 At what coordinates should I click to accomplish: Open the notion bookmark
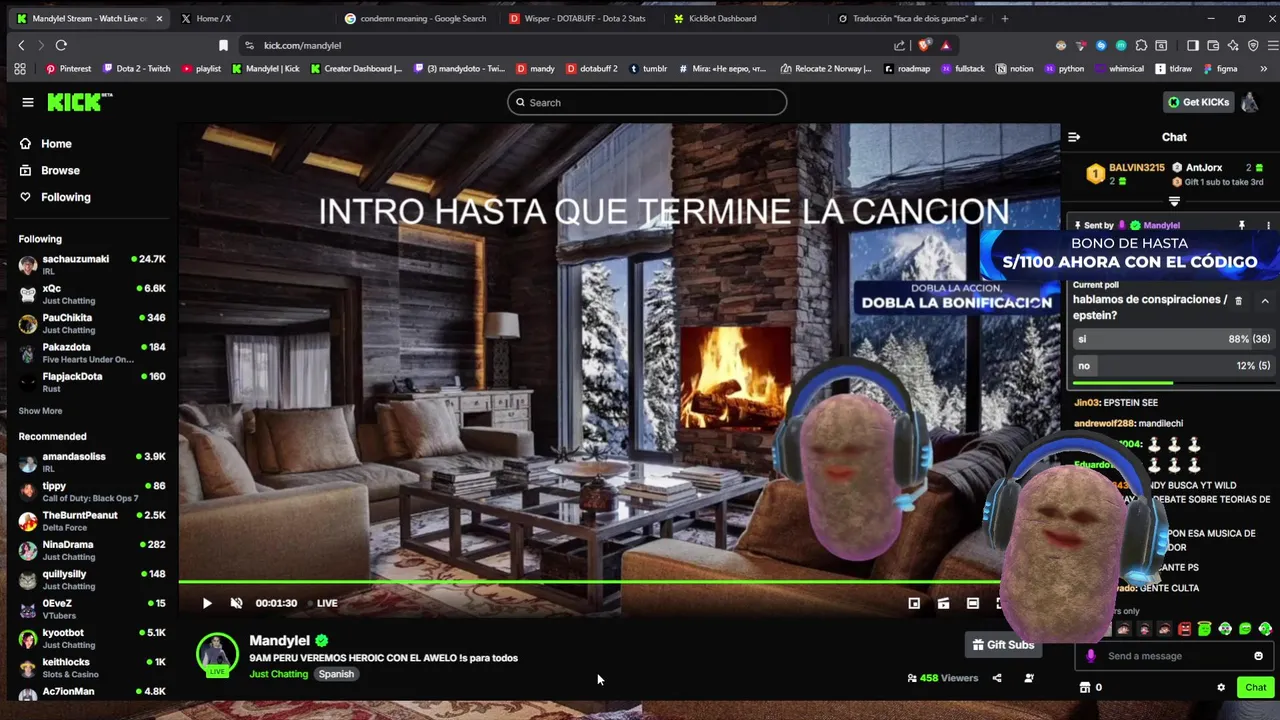tap(1014, 69)
